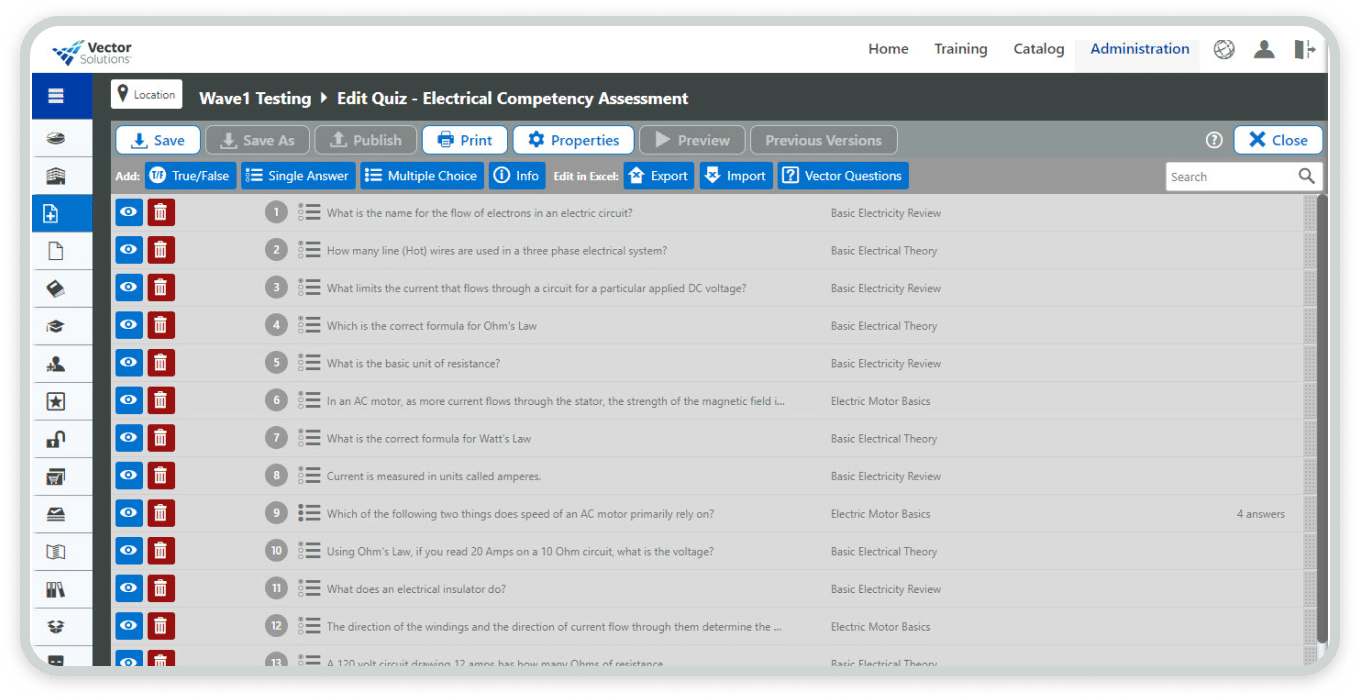Click the logout door icon
Viewport: 1358px width, 698px height.
tap(1304, 49)
